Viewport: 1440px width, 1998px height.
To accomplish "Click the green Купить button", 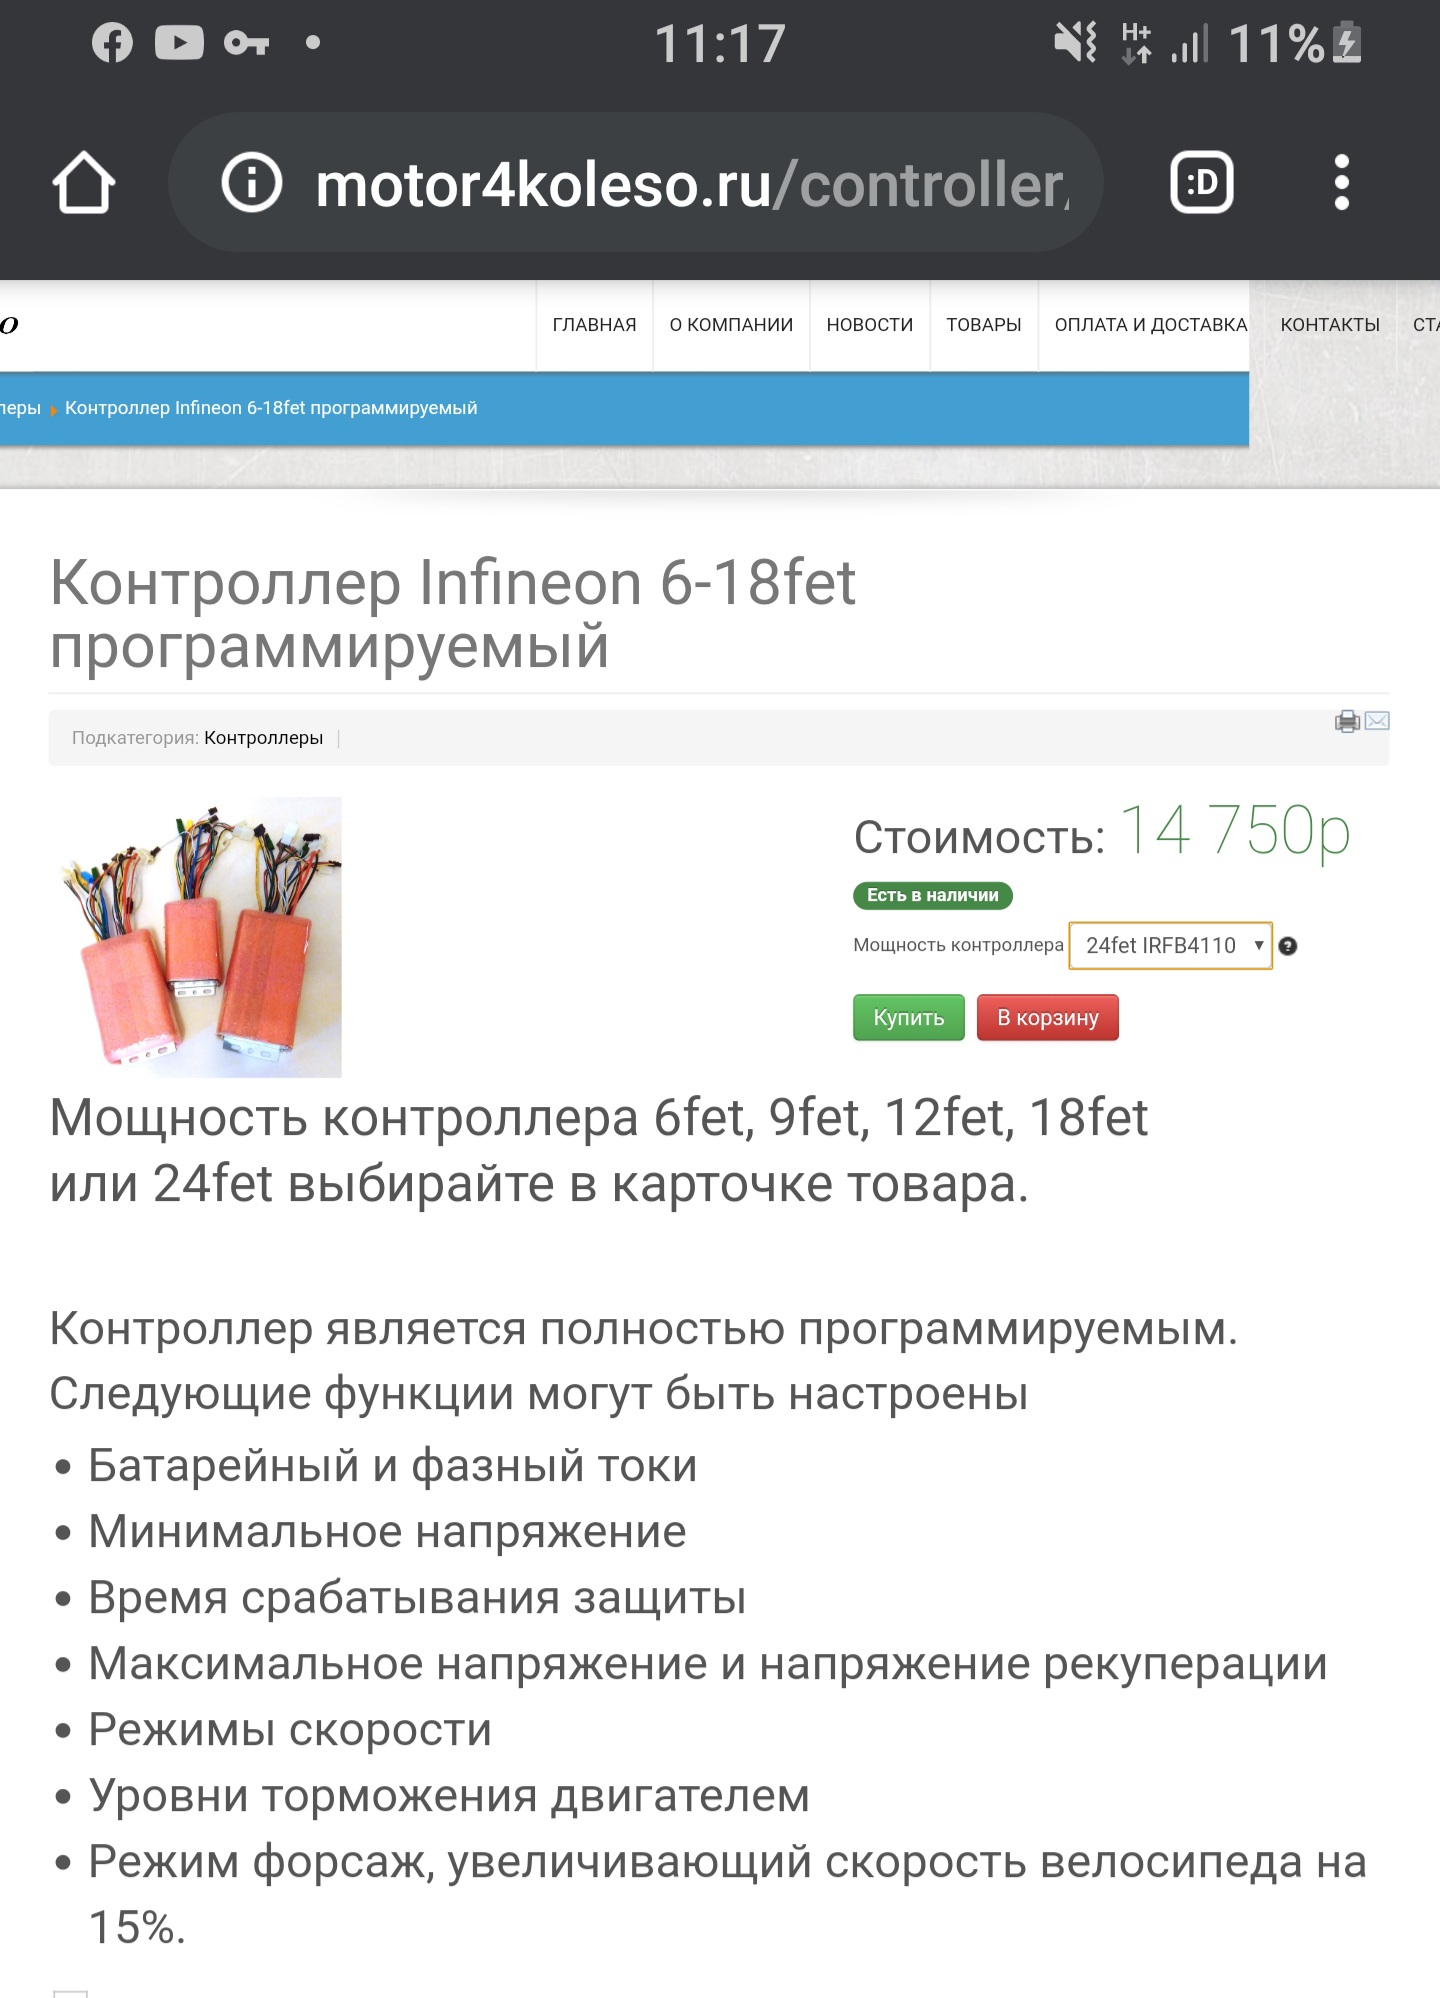I will (909, 1018).
